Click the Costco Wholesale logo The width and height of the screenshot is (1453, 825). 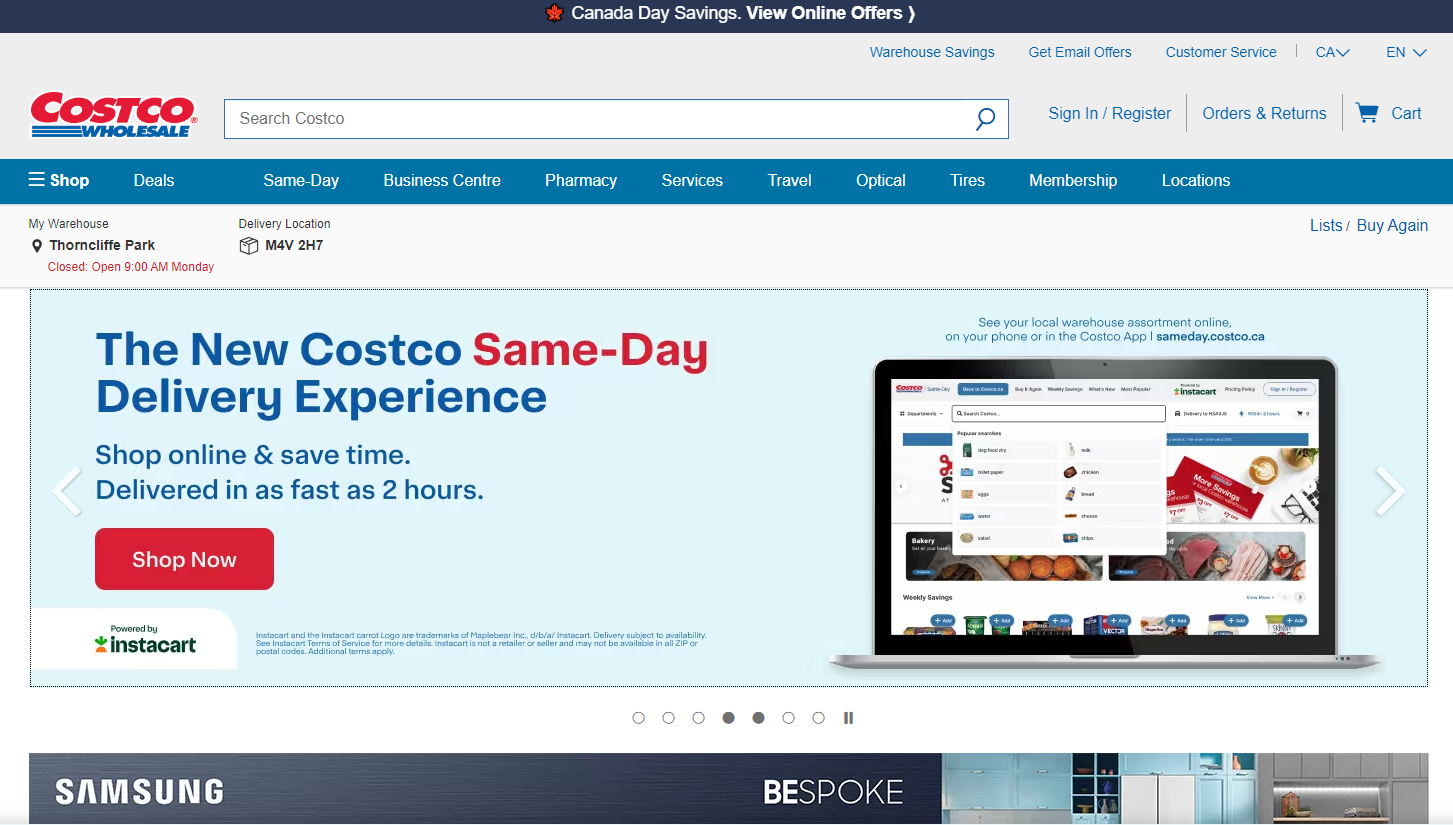[113, 115]
